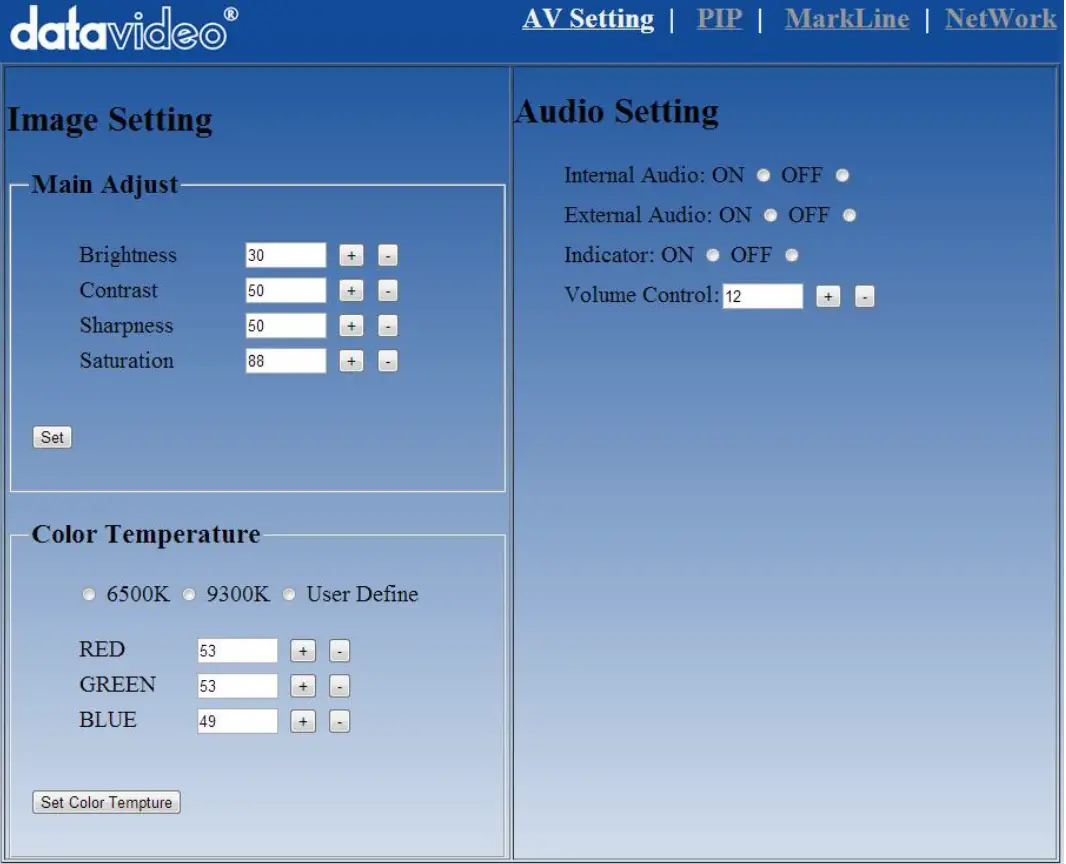The height and width of the screenshot is (864, 1066).
Task: Open the NetWork page
Action: pyautogui.click(x=1001, y=19)
